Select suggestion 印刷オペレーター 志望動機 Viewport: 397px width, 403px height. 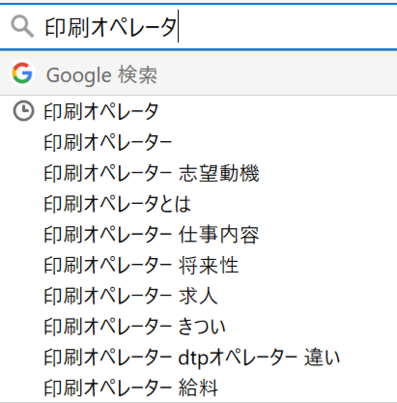pyautogui.click(x=198, y=173)
